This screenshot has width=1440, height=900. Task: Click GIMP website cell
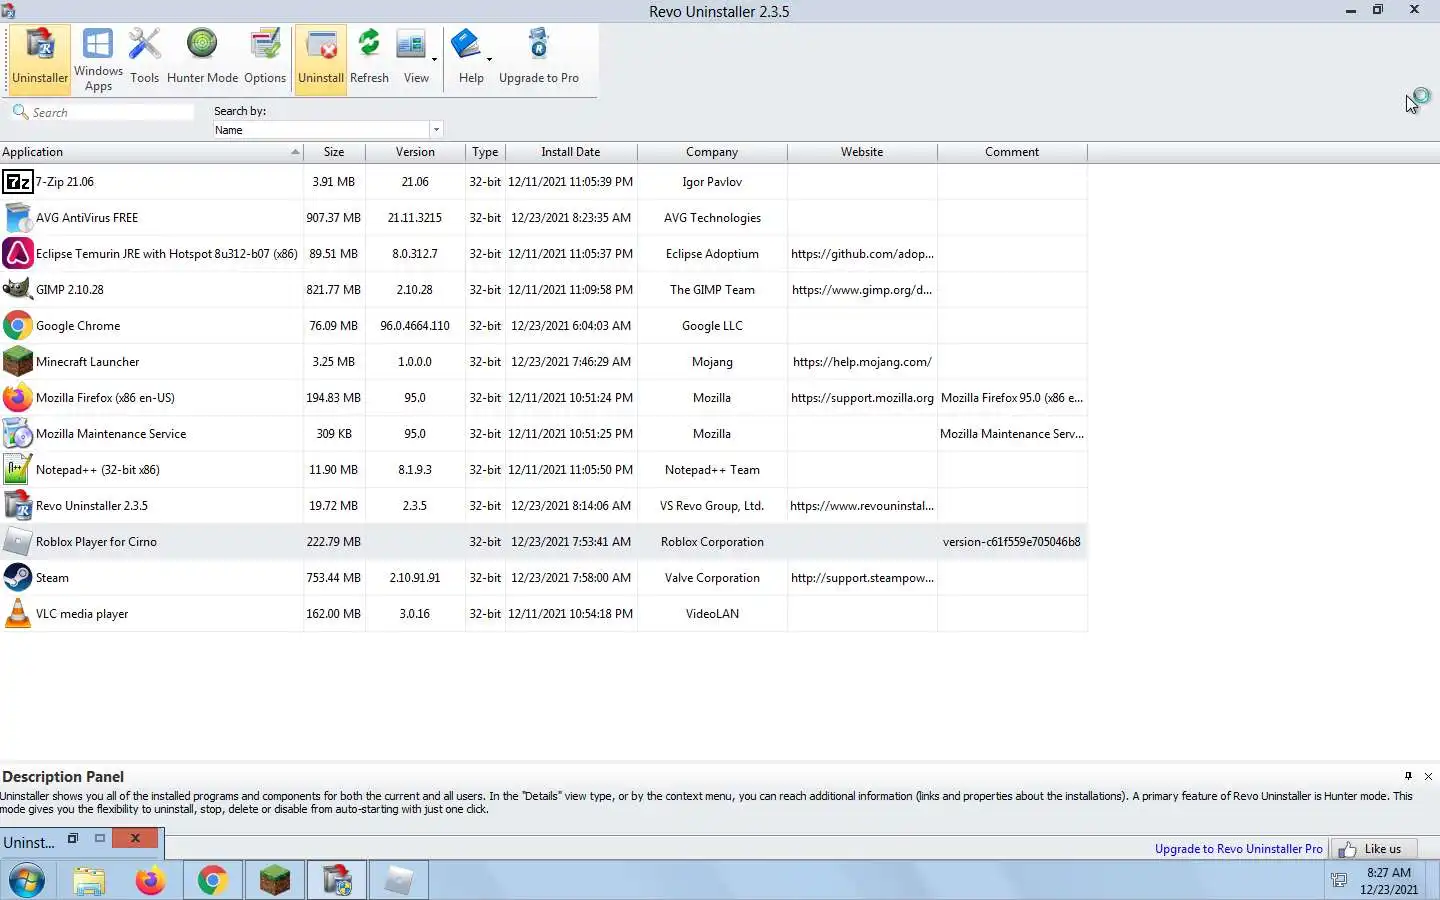pos(862,290)
